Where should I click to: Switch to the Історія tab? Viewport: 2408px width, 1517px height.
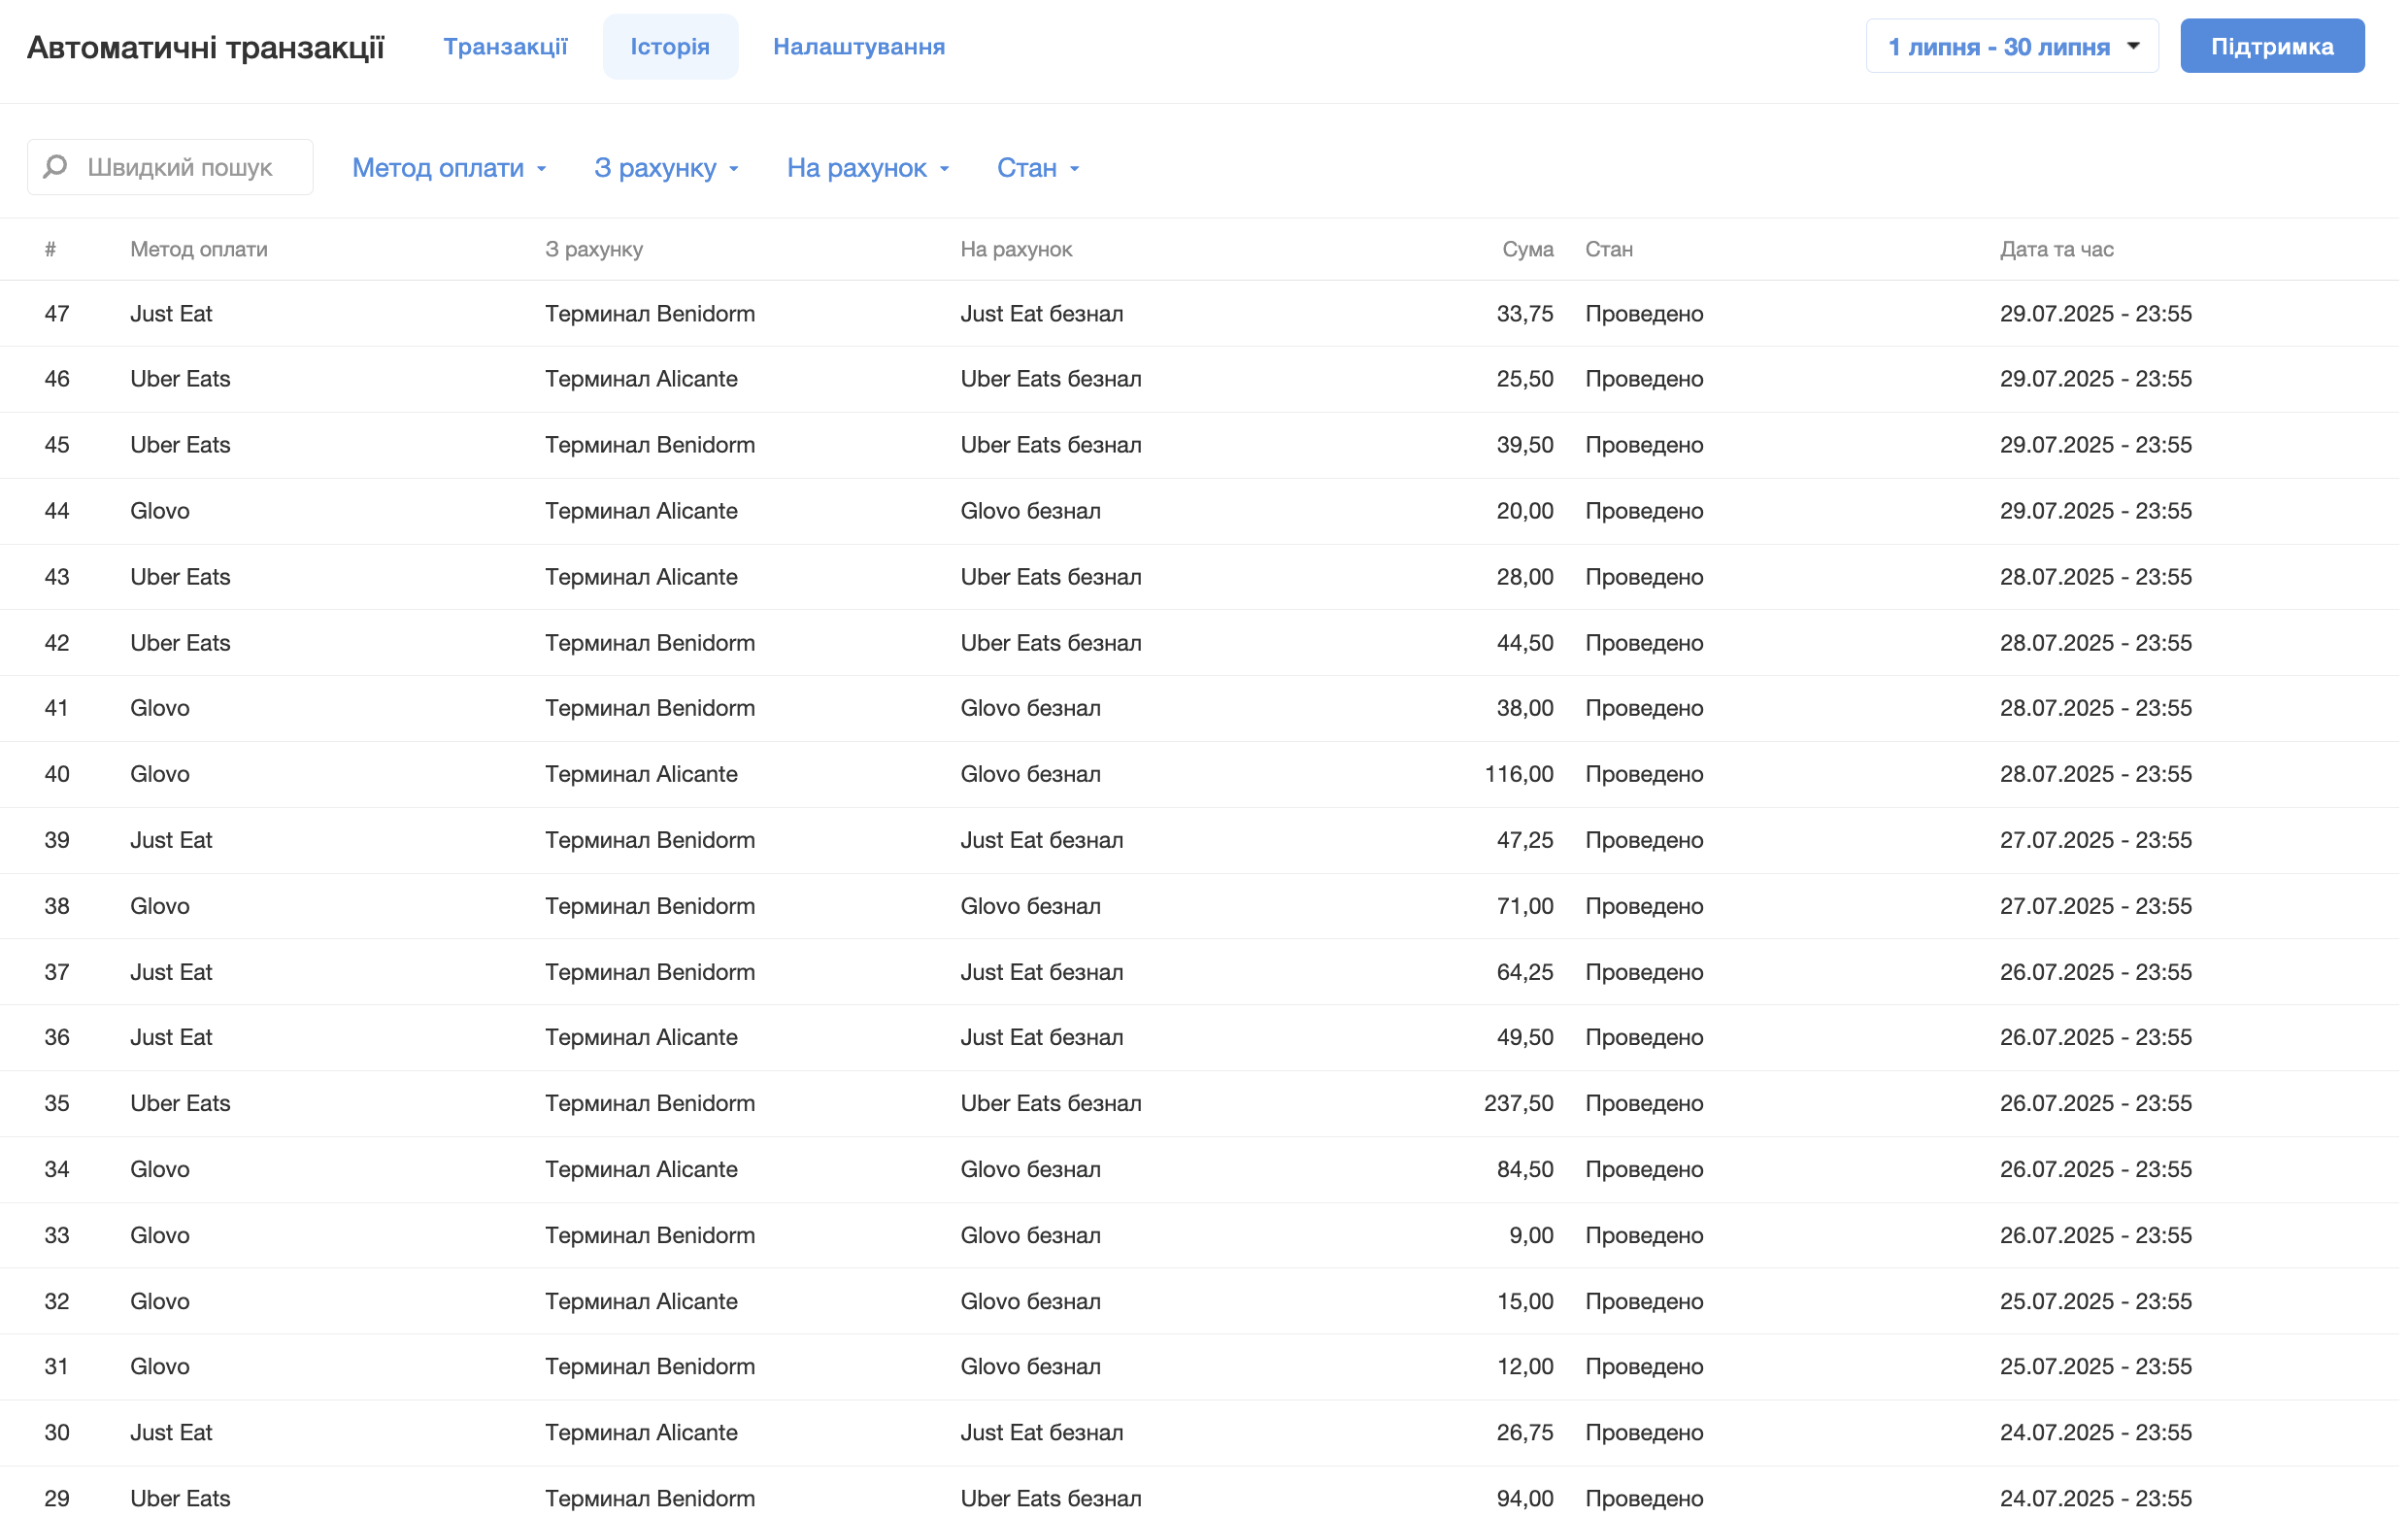tap(672, 47)
